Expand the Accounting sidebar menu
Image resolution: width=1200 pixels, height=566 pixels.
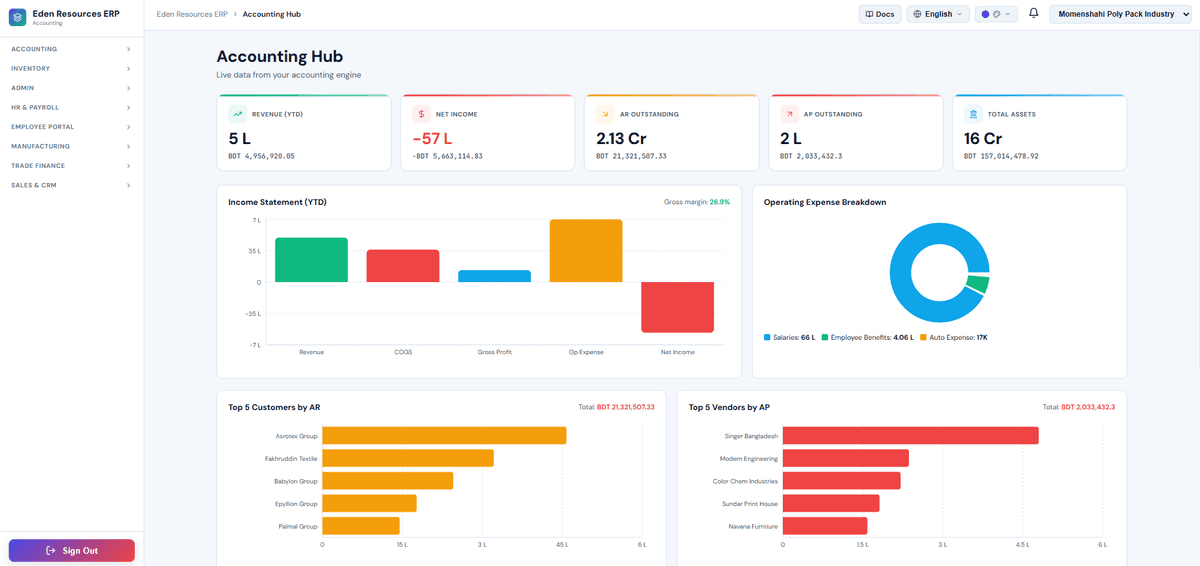(x=71, y=49)
